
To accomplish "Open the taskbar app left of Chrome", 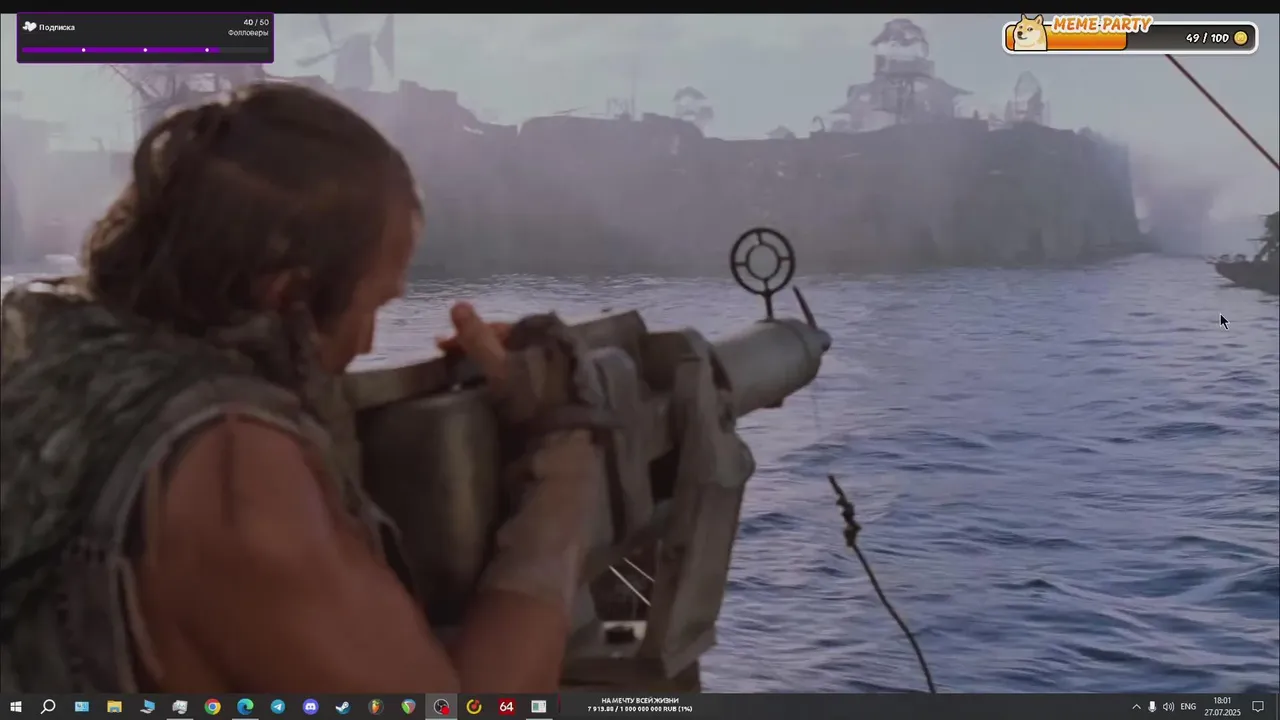I will [x=180, y=707].
